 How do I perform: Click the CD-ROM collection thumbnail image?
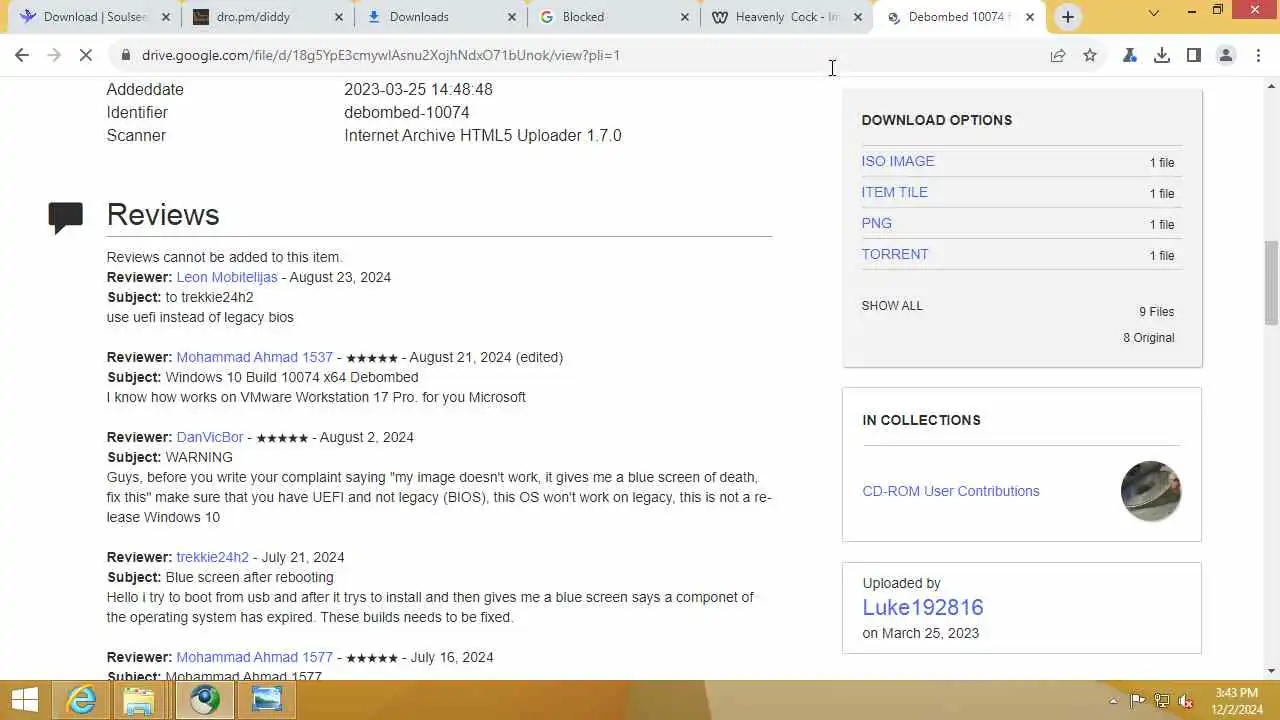click(x=1151, y=491)
